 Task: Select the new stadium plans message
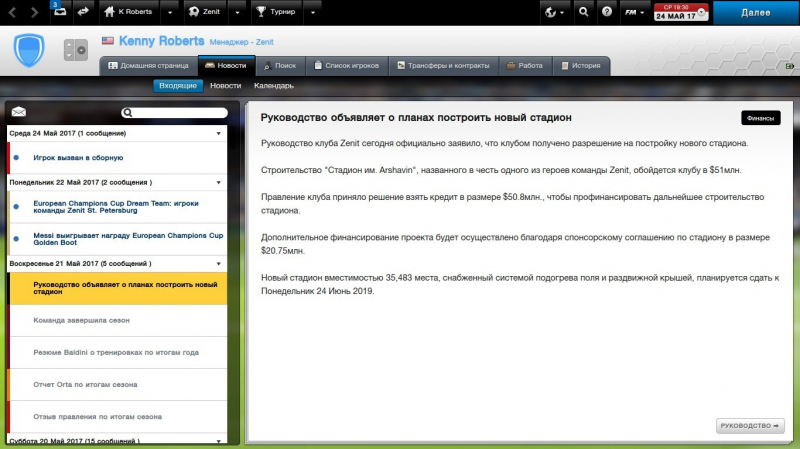pyautogui.click(x=117, y=288)
